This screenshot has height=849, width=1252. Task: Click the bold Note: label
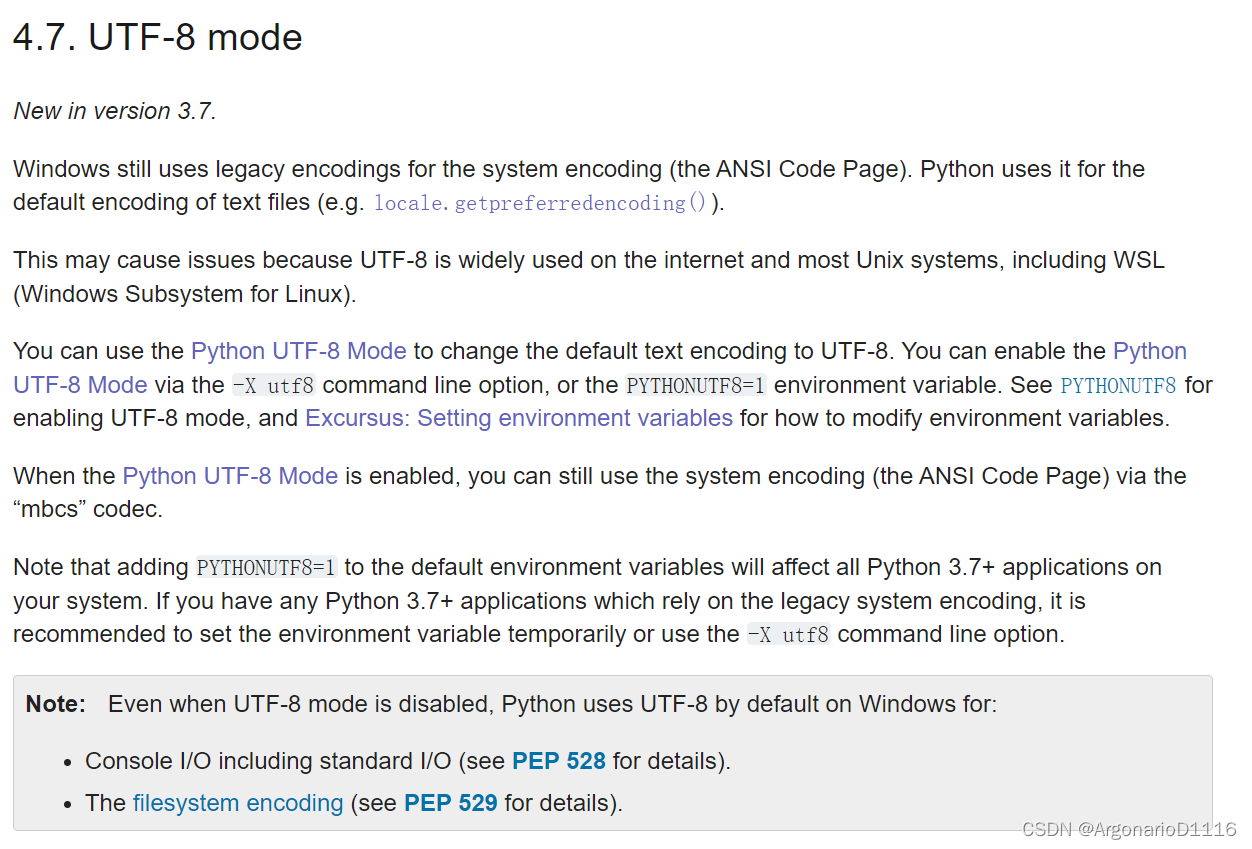click(x=56, y=704)
